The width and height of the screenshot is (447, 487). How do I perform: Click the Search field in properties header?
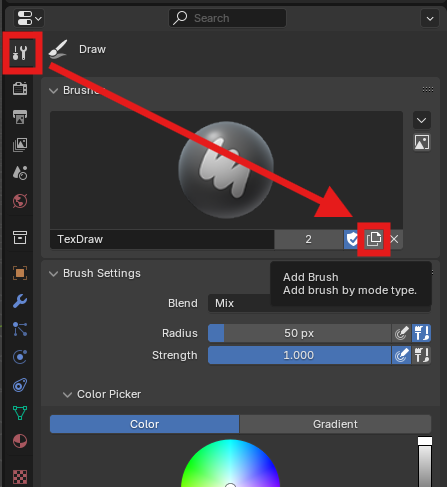point(227,18)
